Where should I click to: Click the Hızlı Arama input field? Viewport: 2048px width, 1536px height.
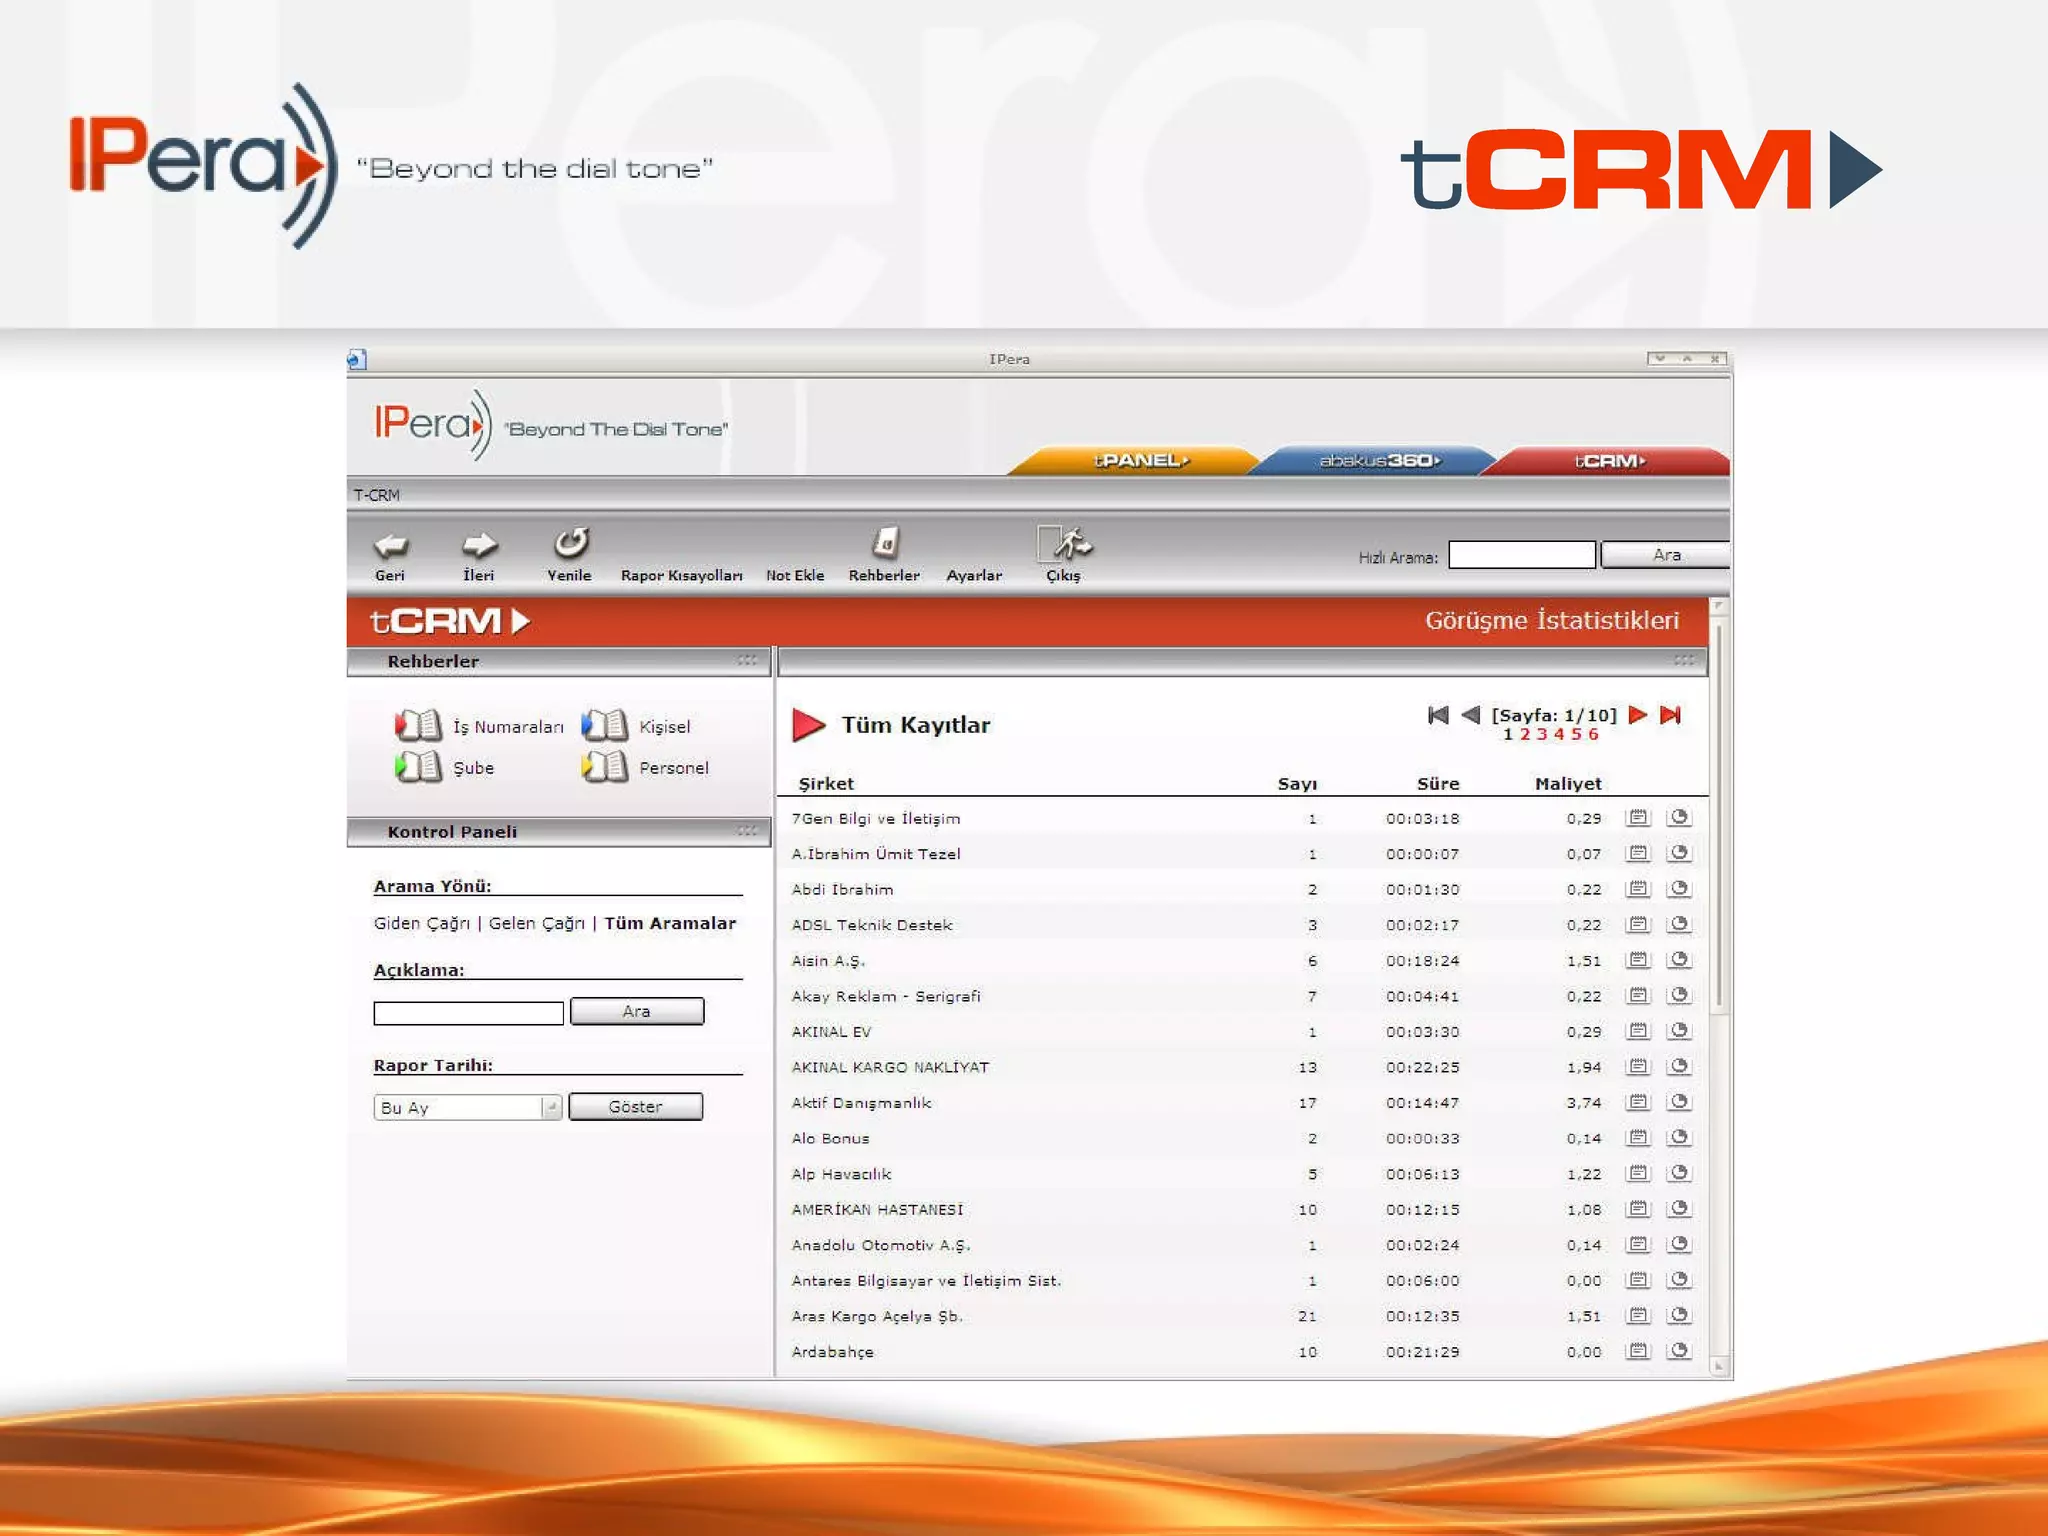tap(1521, 555)
